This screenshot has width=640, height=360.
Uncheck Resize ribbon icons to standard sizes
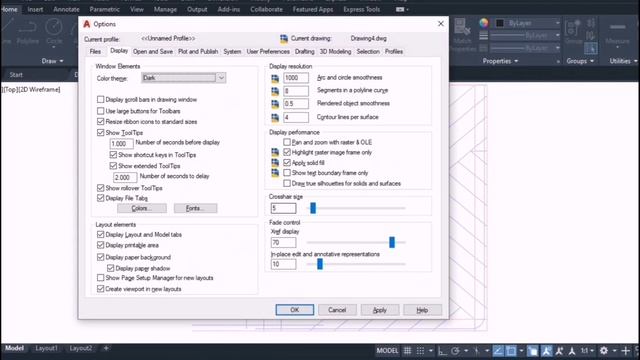(x=100, y=121)
